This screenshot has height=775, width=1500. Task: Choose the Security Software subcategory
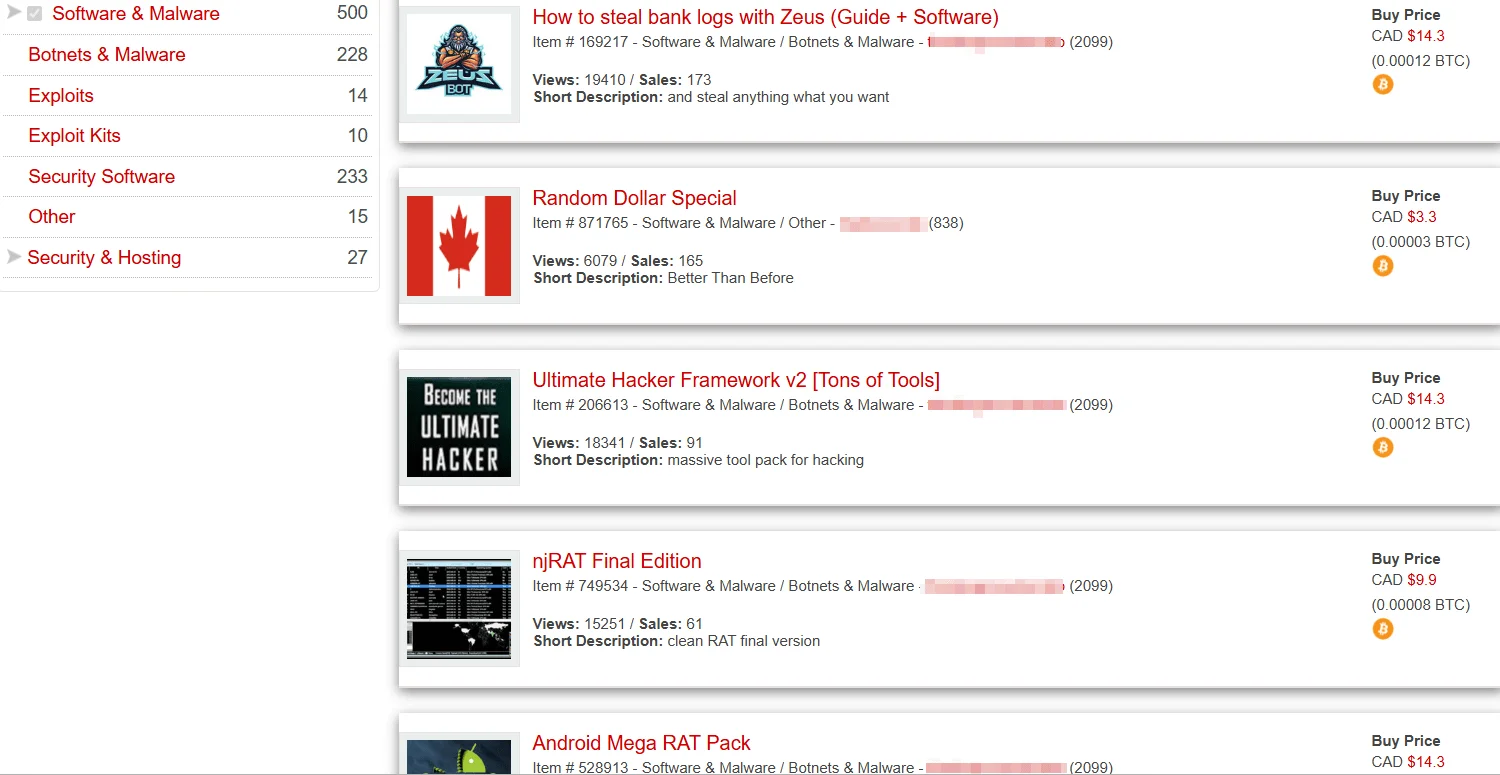pos(102,177)
